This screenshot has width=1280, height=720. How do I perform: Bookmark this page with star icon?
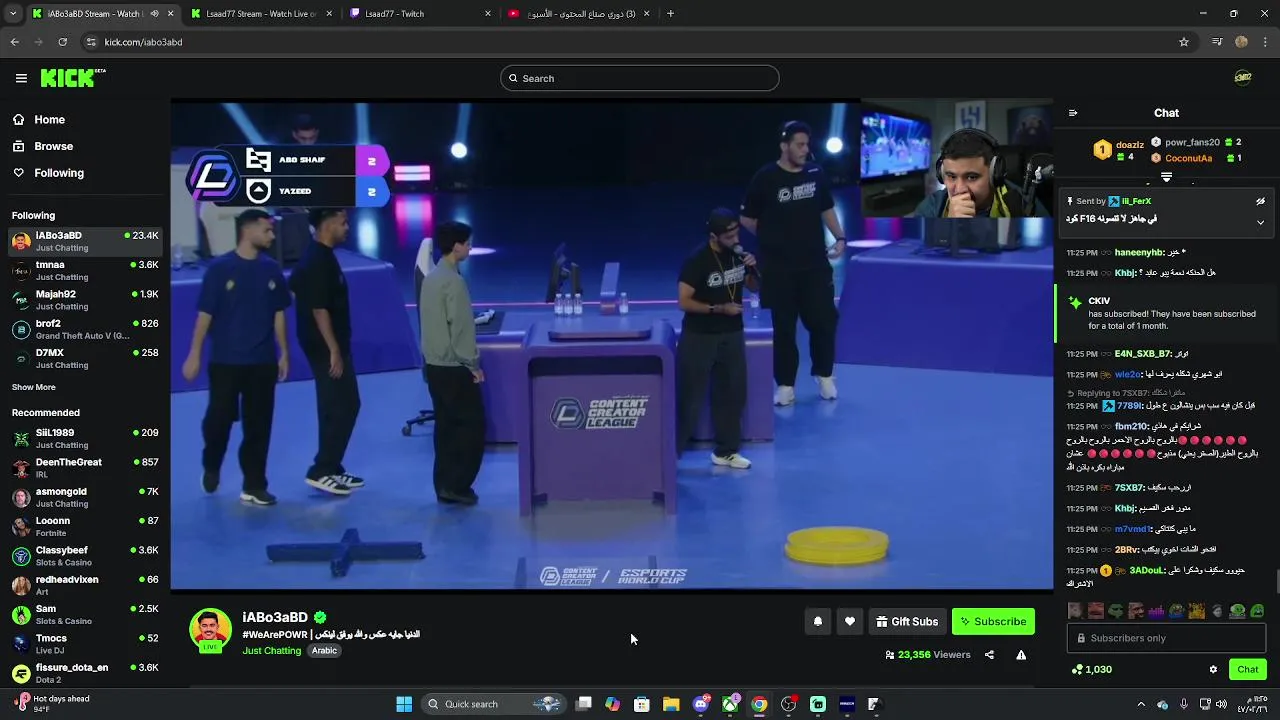tap(1184, 42)
